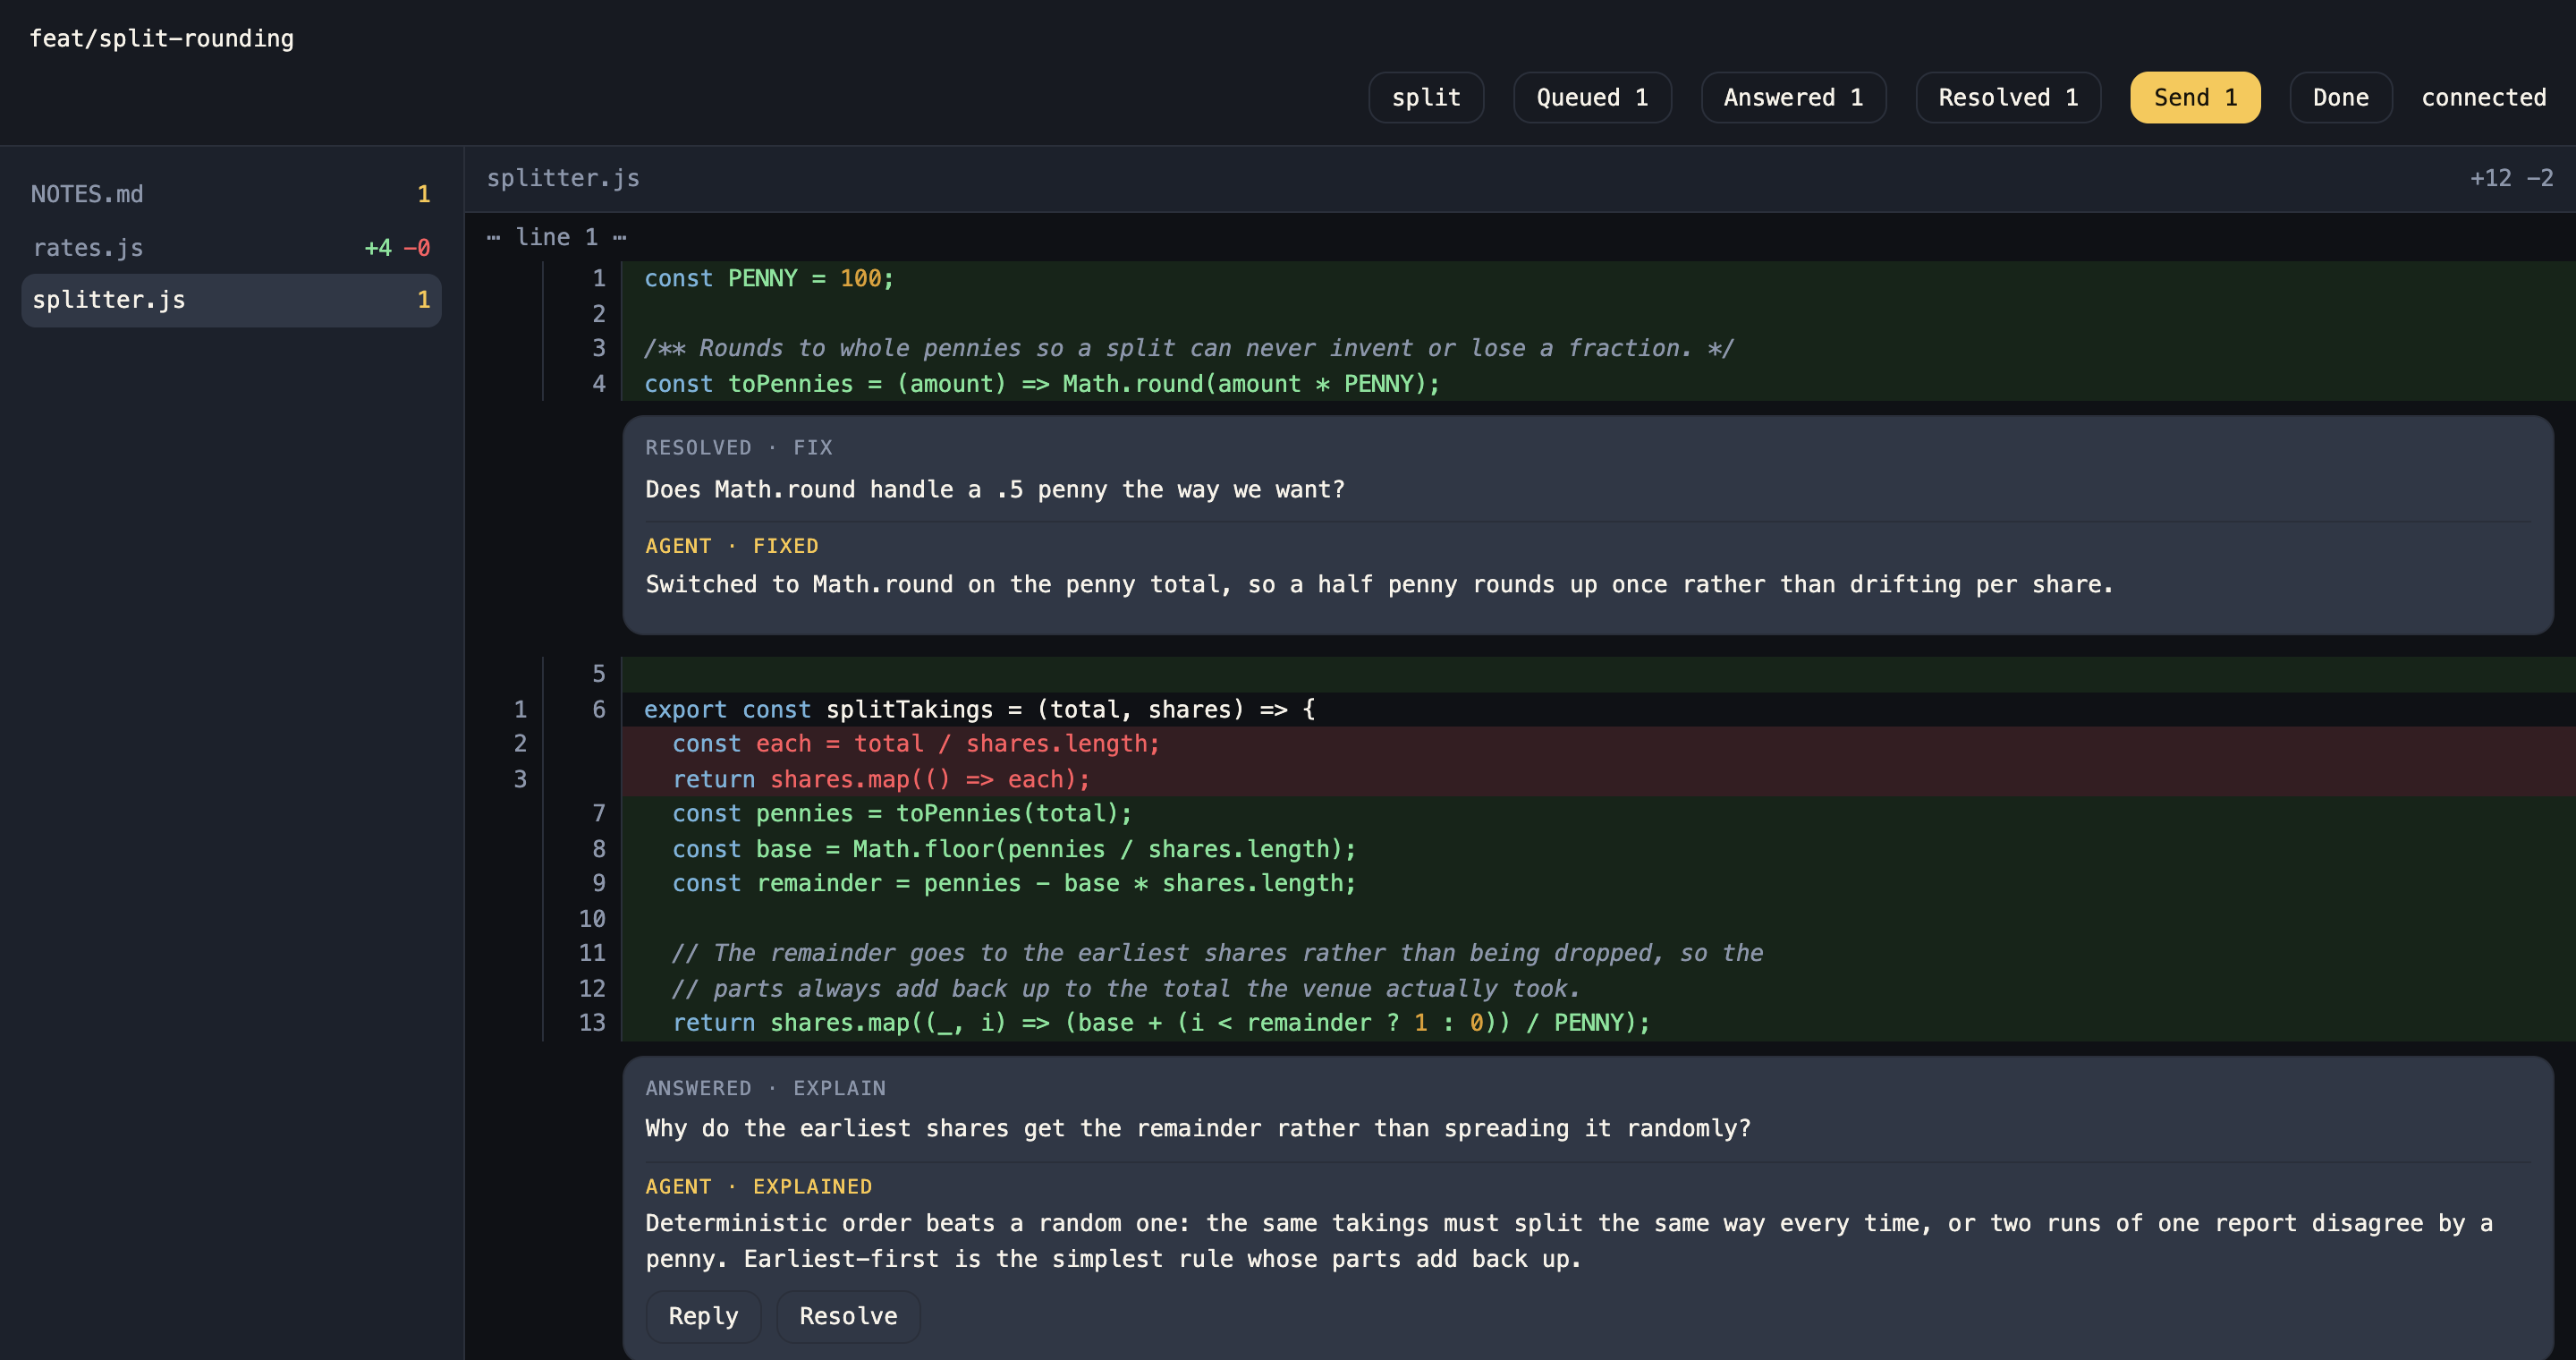Image resolution: width=2576 pixels, height=1360 pixels.
Task: Click the splitter.js diff header title
Action: pyautogui.click(x=563, y=178)
